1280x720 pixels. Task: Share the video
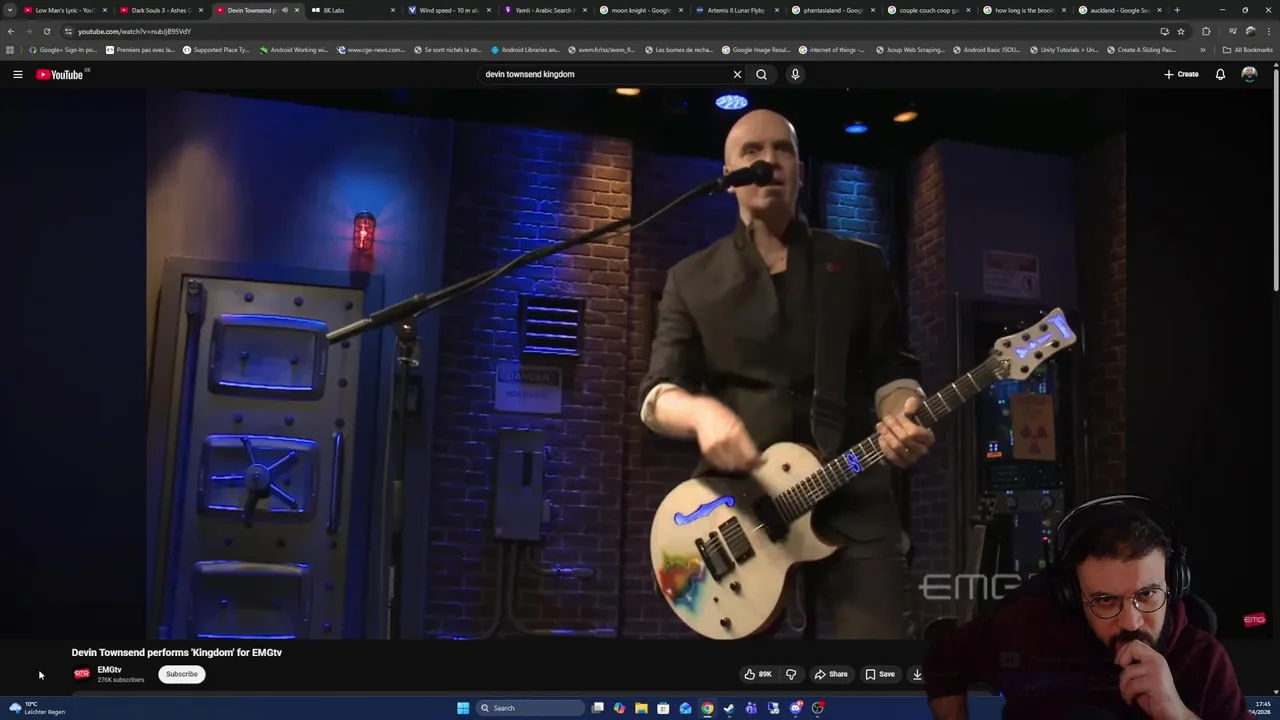(x=830, y=674)
